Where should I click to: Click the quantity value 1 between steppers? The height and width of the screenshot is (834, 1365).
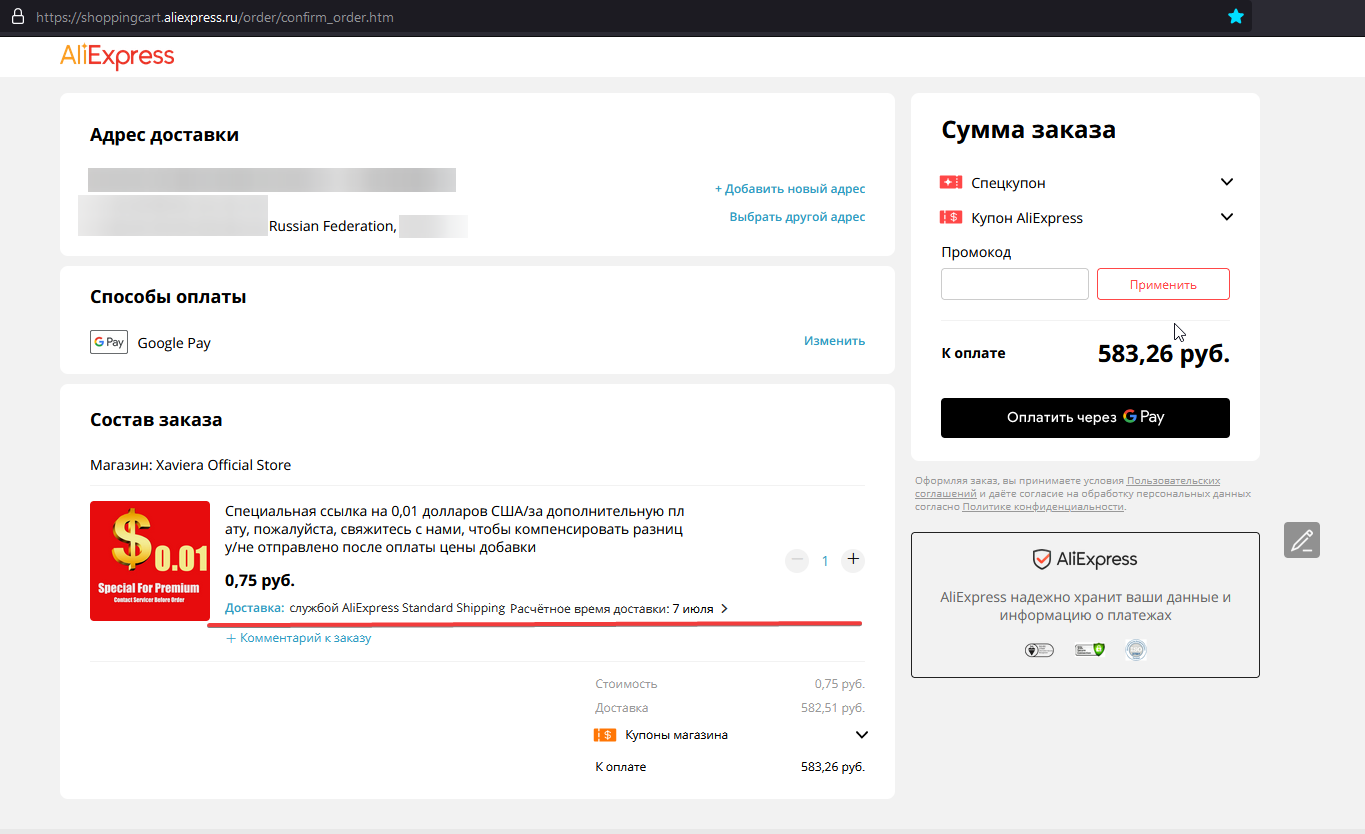tap(825, 561)
